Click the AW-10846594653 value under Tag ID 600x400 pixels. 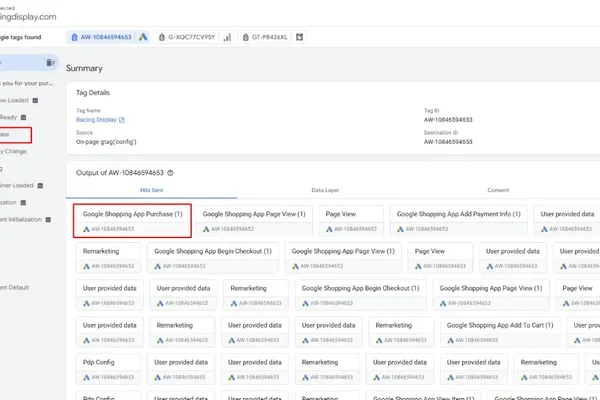tap(448, 120)
